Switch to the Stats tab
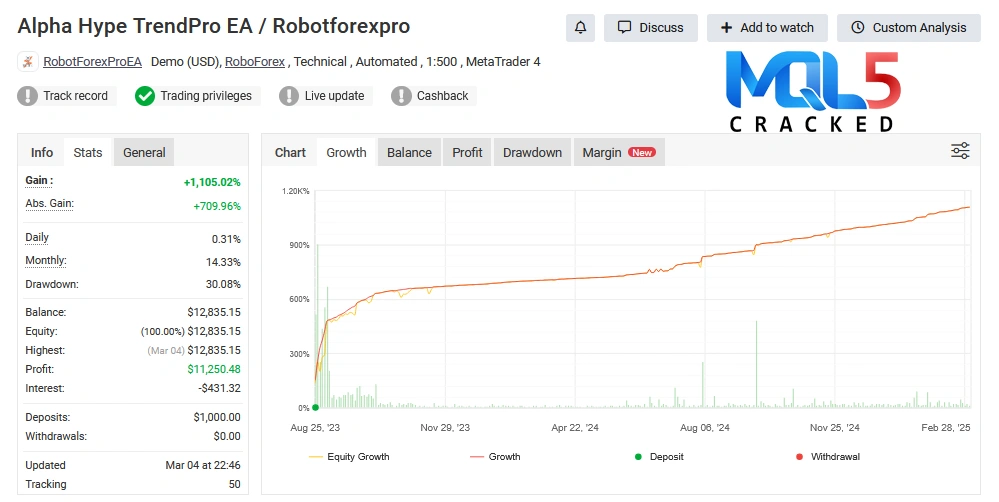999x502 pixels. pyautogui.click(x=88, y=153)
